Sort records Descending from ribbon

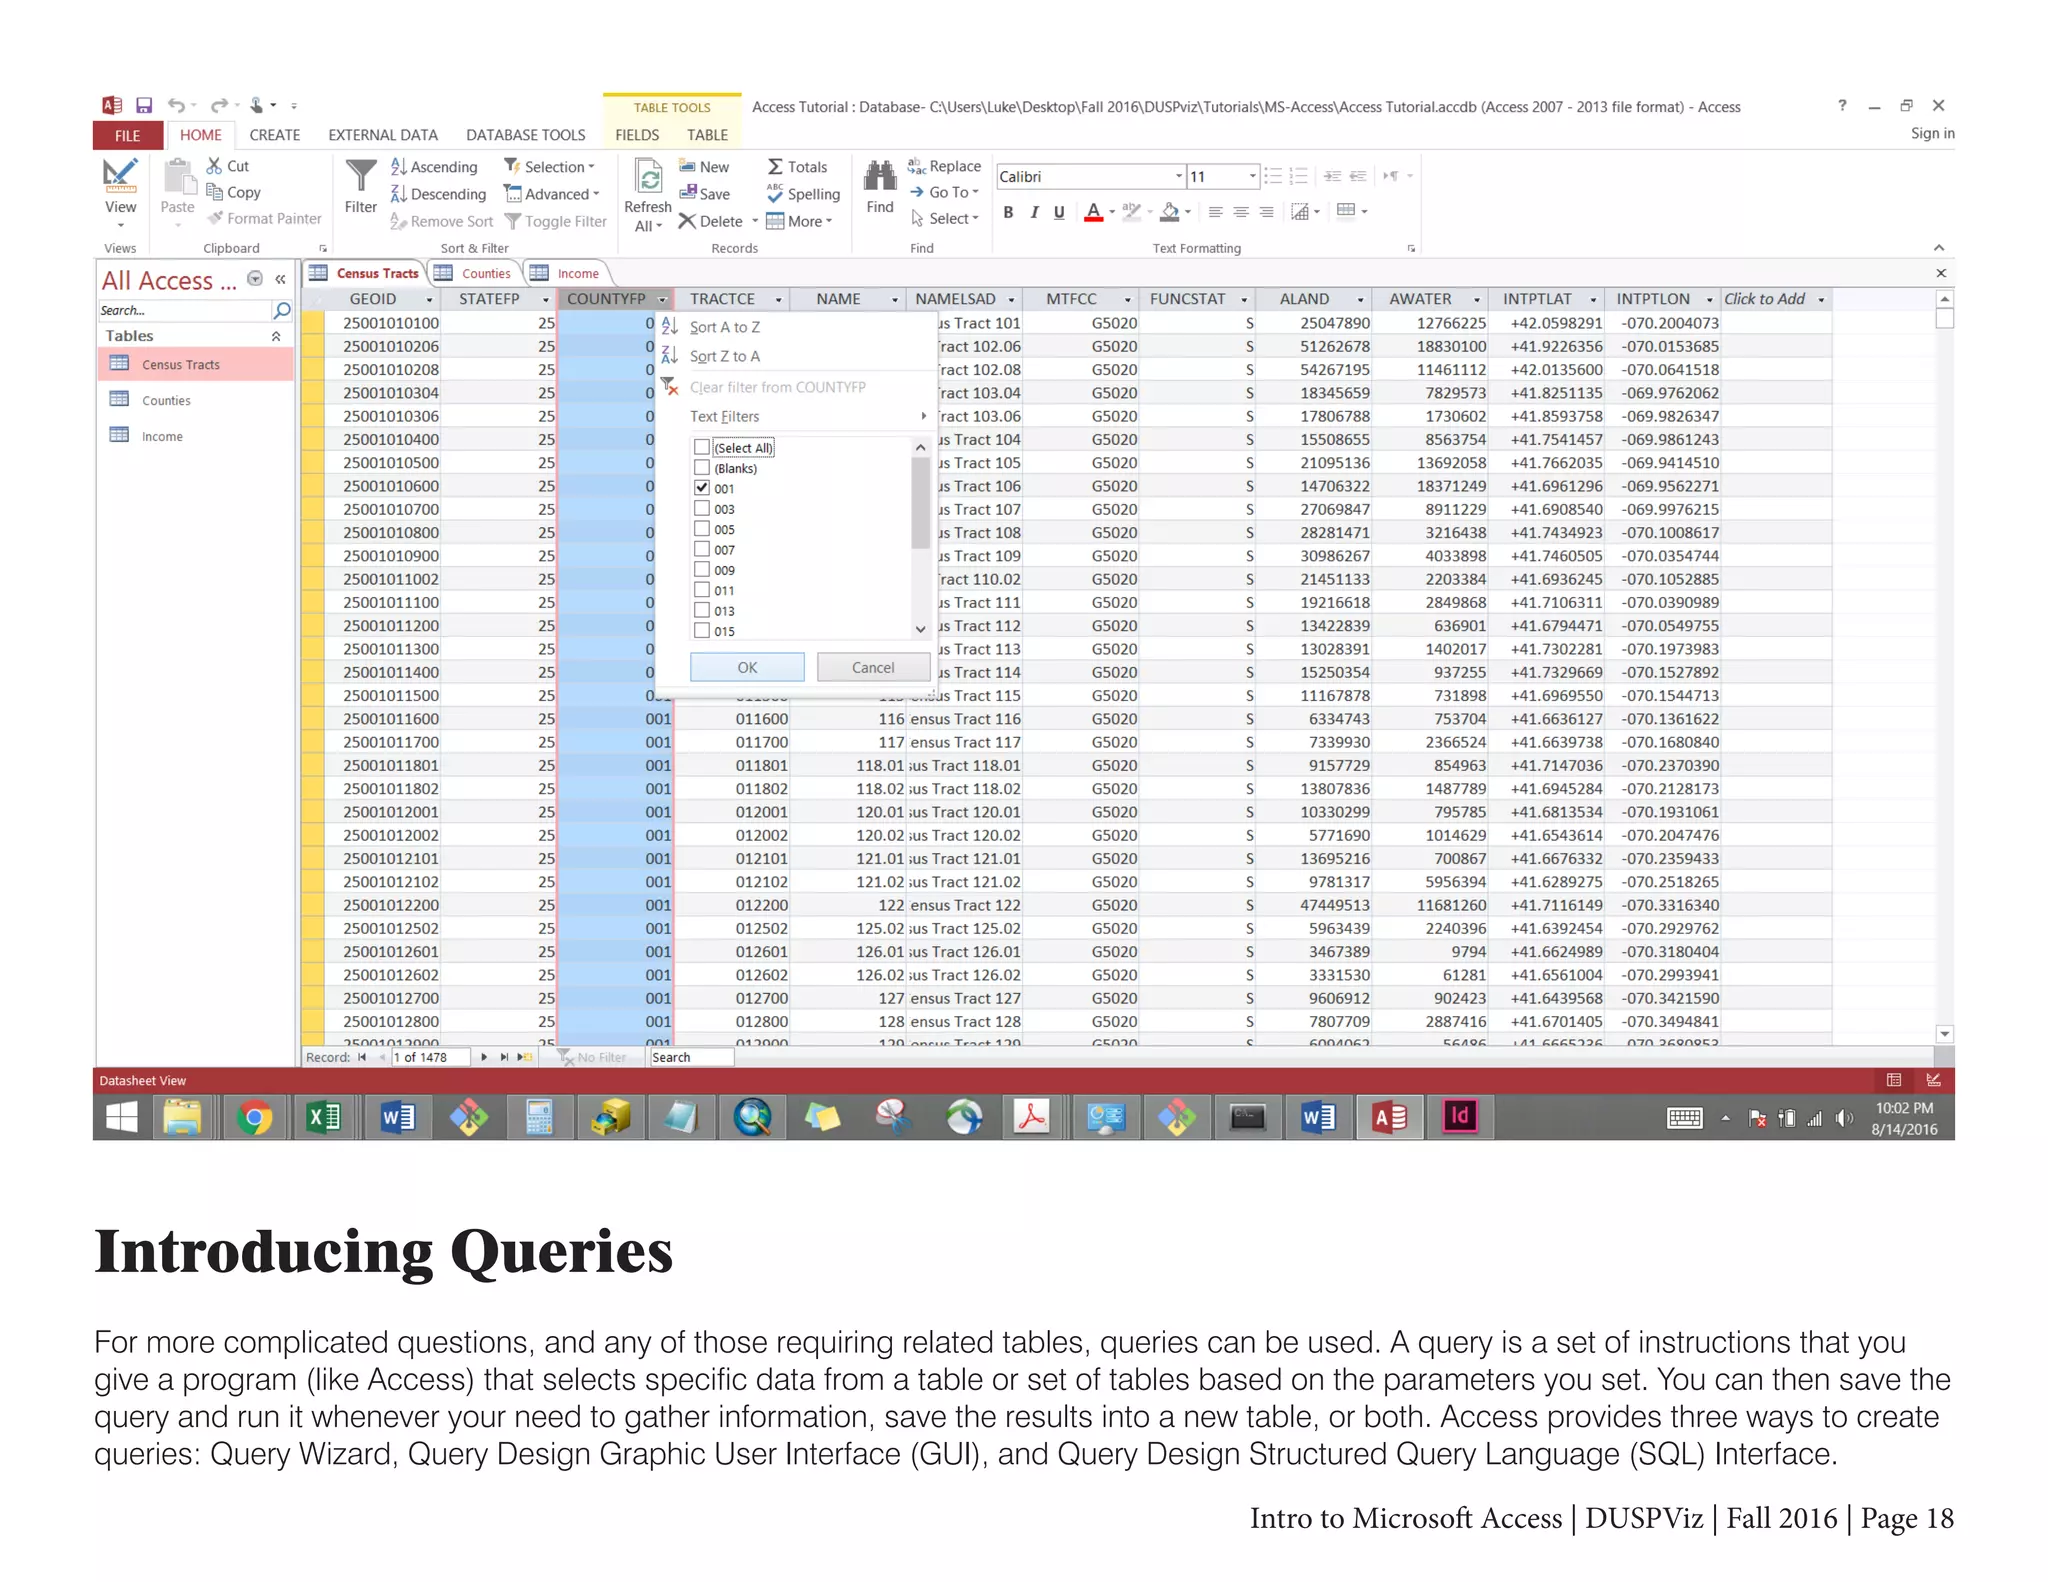438,194
